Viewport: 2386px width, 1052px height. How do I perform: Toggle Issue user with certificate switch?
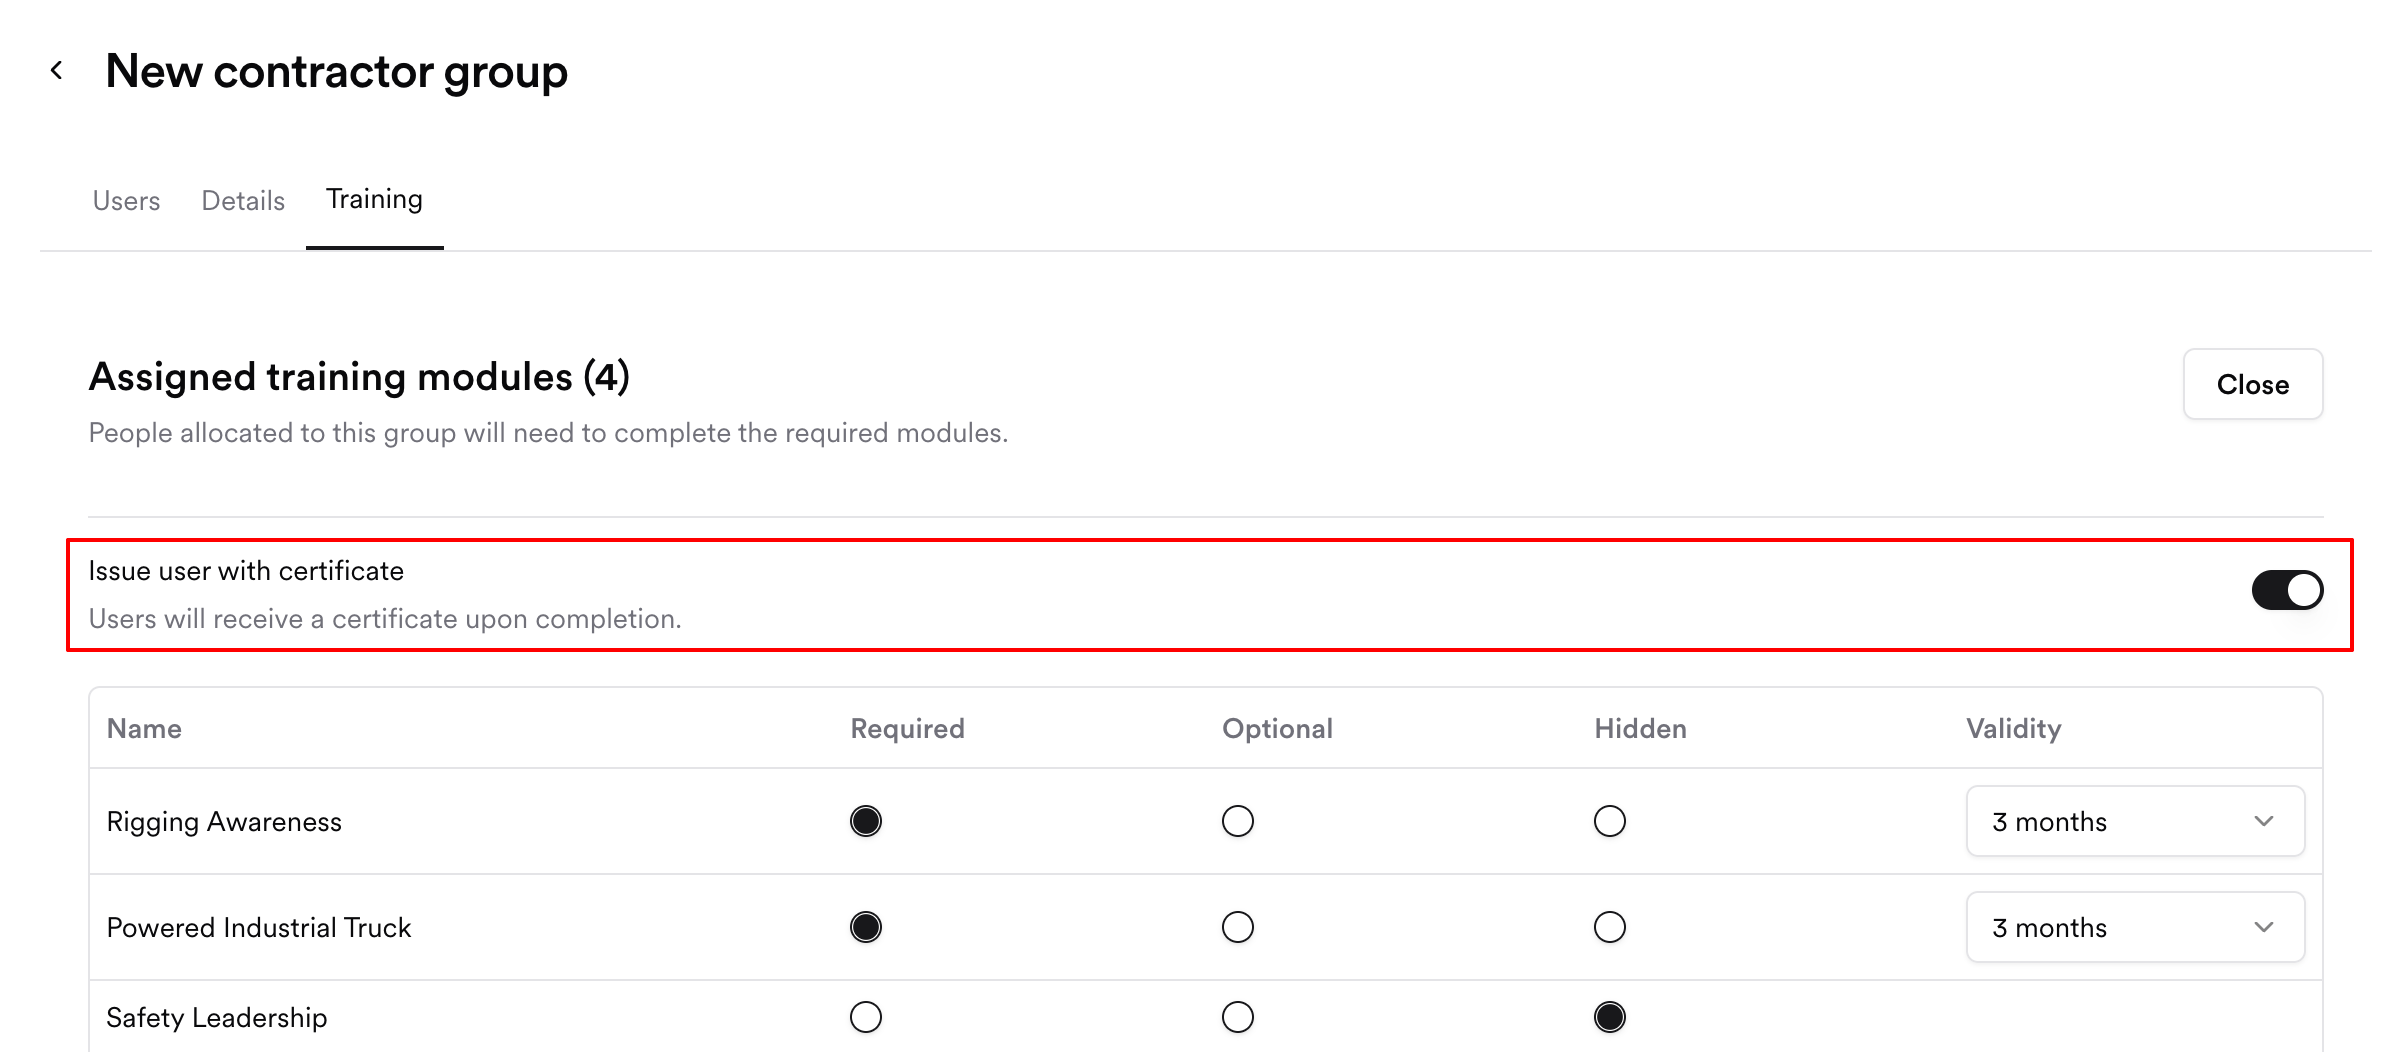(x=2286, y=590)
